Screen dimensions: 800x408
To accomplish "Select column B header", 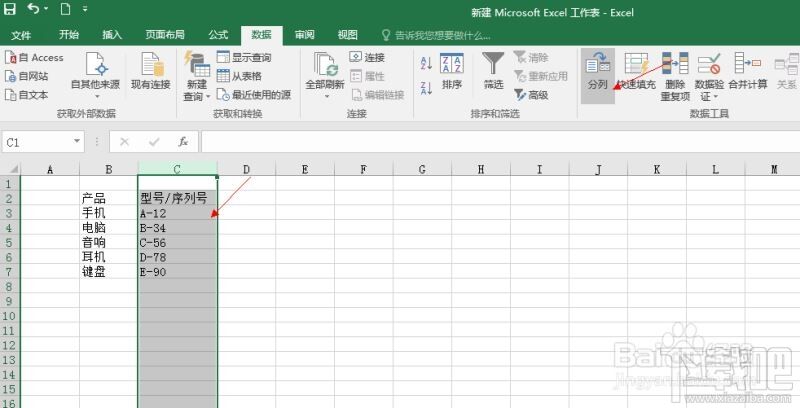I will pyautogui.click(x=109, y=169).
